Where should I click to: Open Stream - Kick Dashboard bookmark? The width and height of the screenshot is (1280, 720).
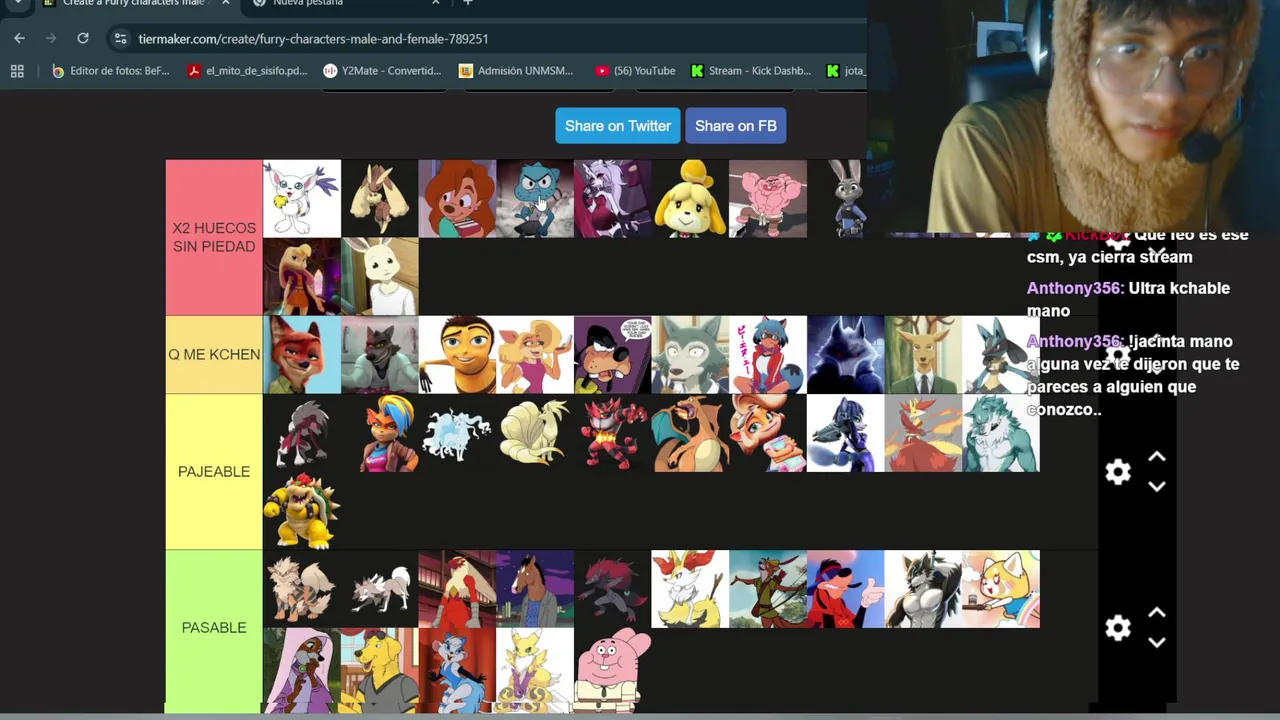(x=751, y=71)
